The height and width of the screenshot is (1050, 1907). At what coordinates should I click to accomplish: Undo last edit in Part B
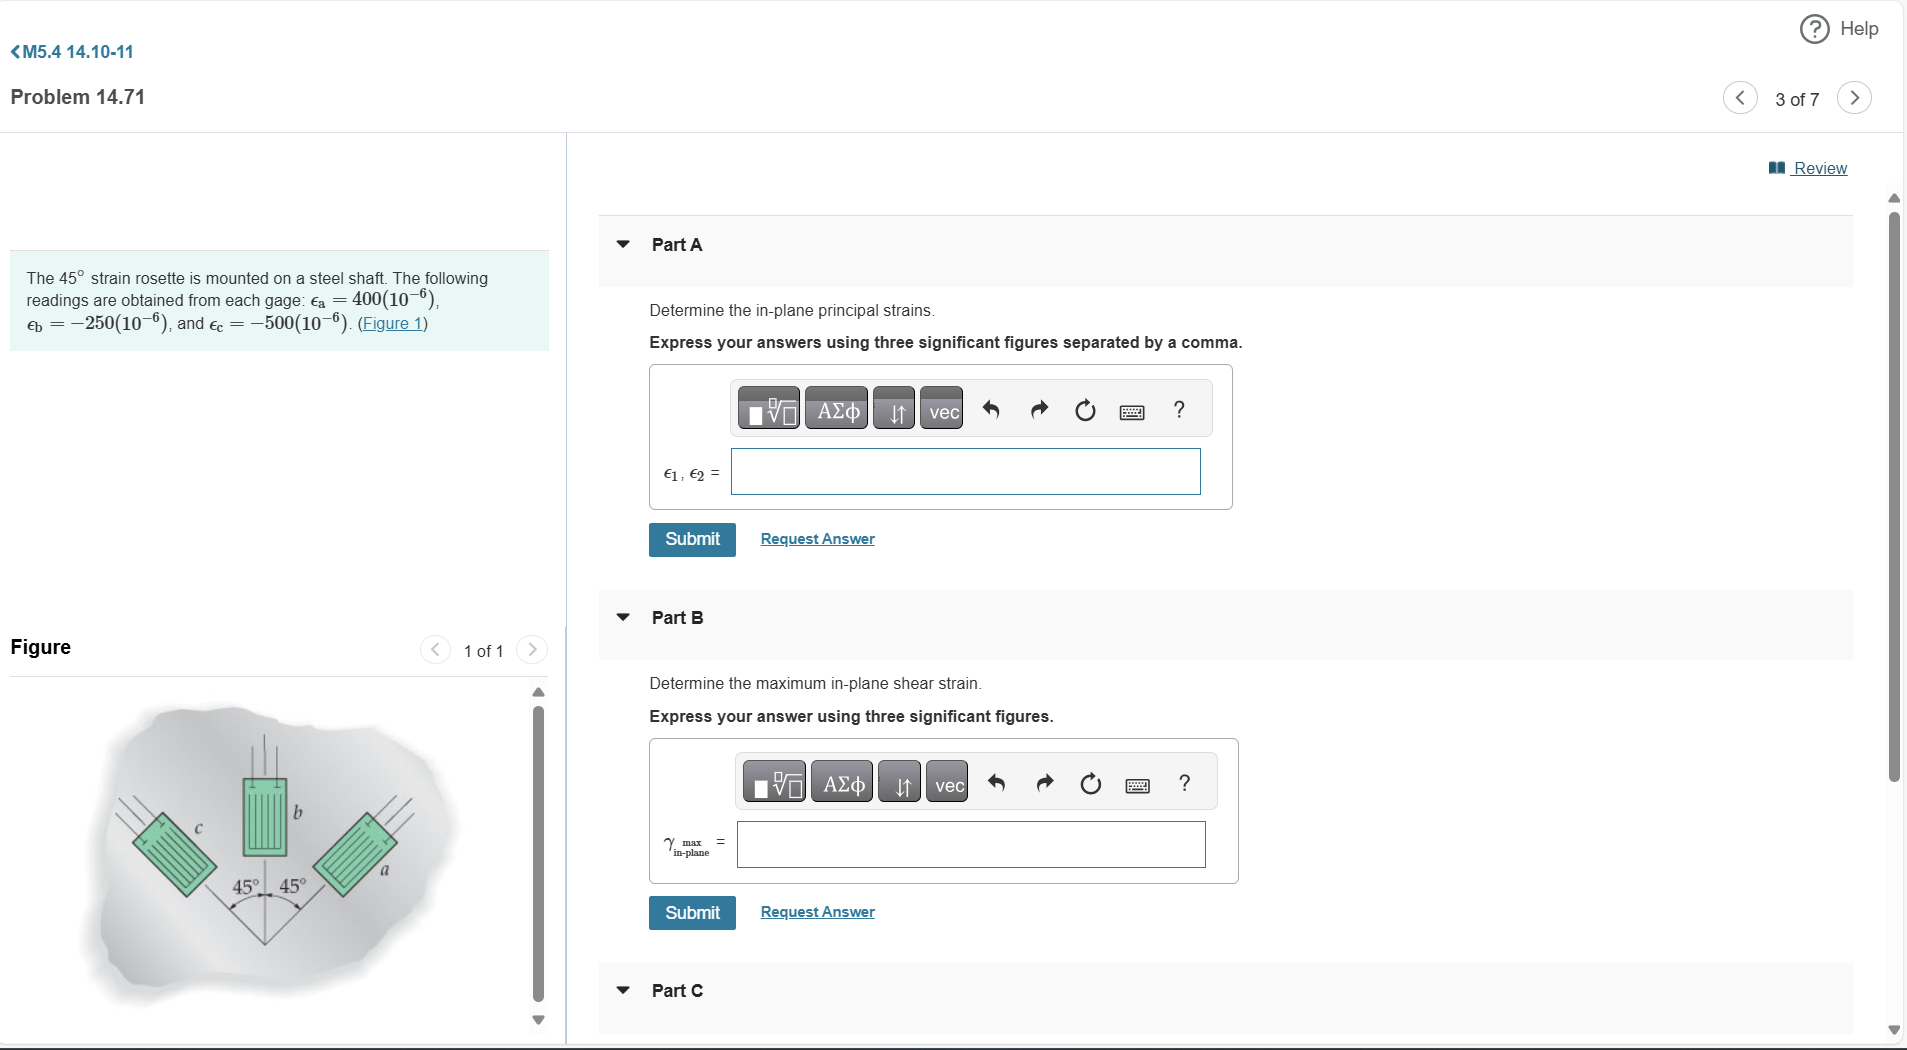tap(997, 782)
